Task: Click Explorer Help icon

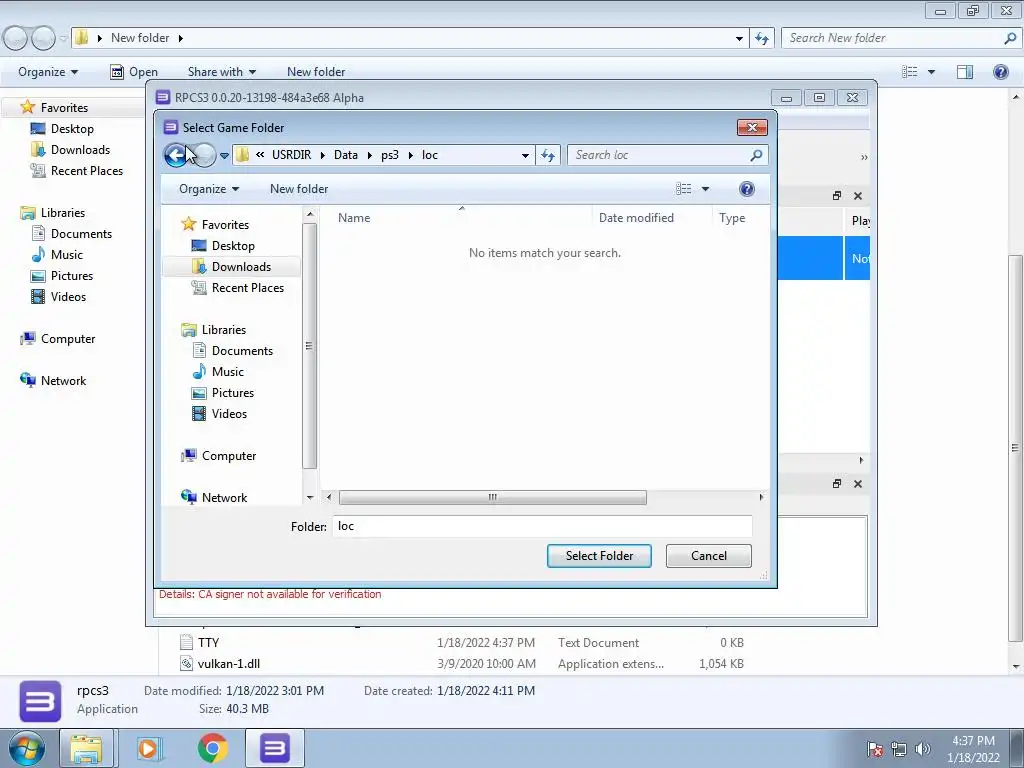Action: coord(1000,72)
